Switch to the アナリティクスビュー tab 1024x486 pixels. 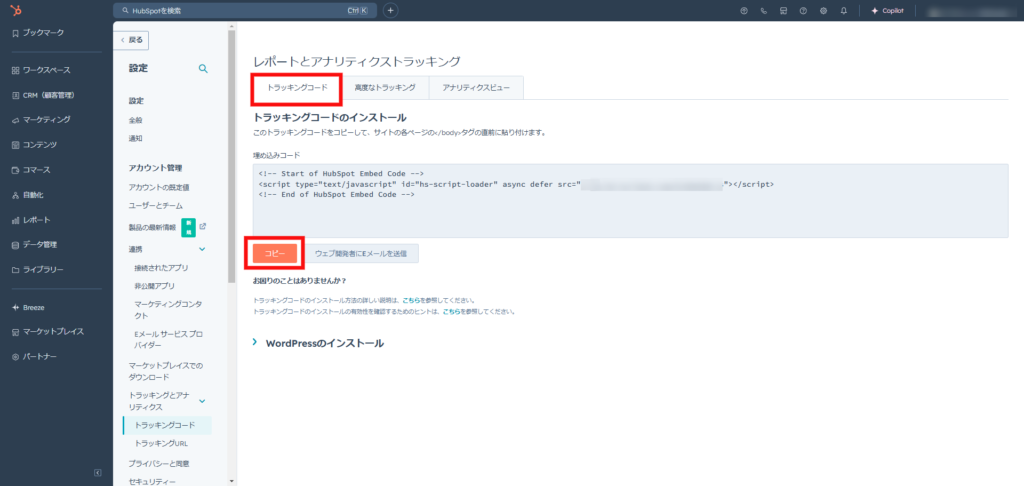click(476, 88)
